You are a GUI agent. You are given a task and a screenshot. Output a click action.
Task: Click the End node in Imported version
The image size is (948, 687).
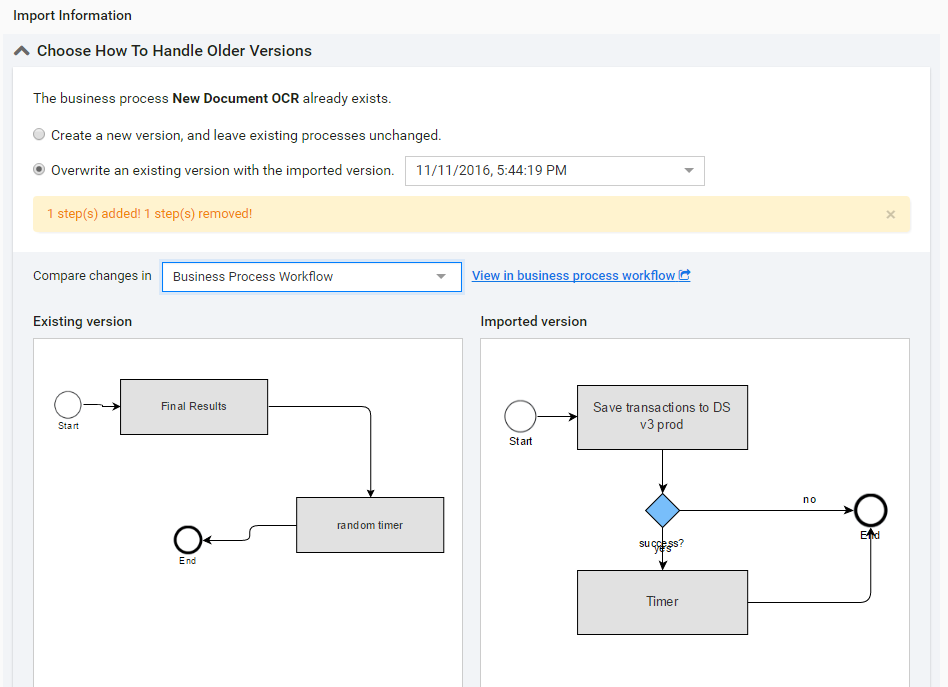[x=871, y=510]
